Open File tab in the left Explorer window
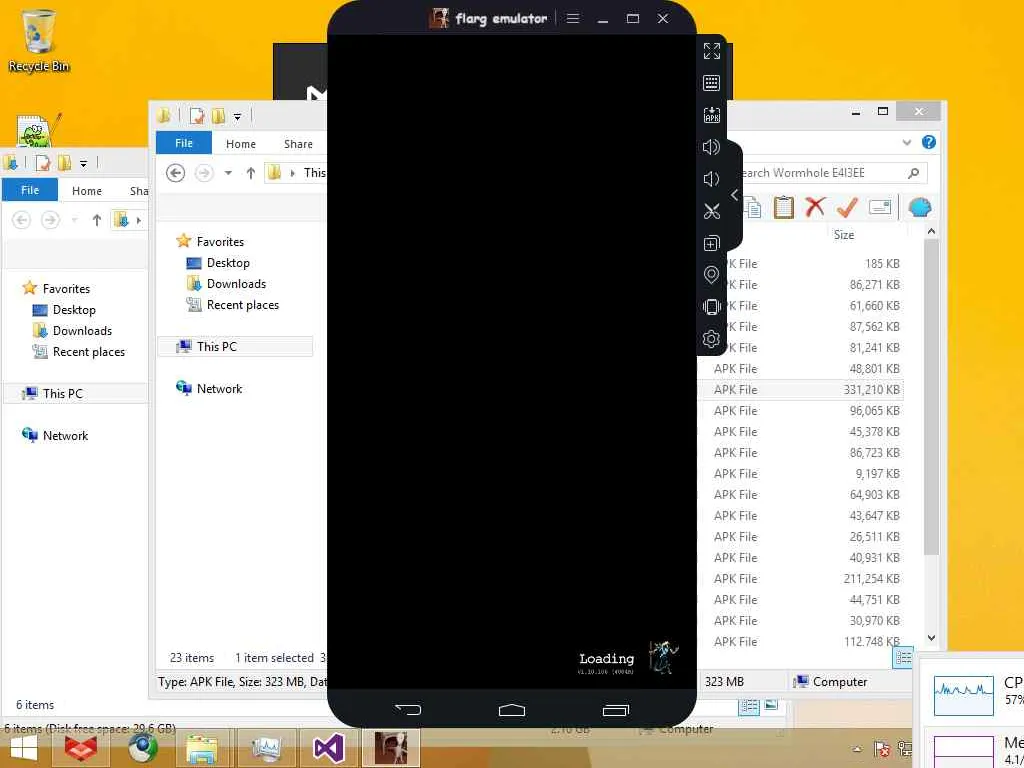1024x768 pixels. tap(30, 190)
